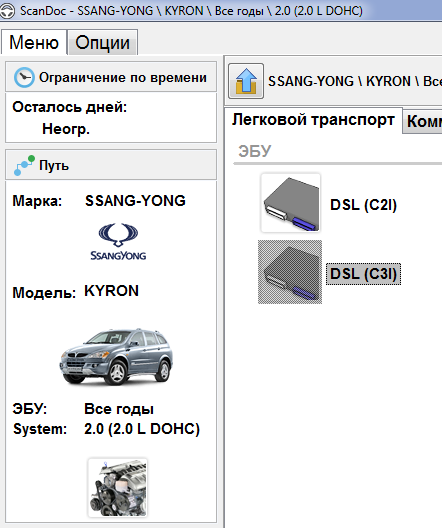The image size is (442, 528).
Task: Open the partially visible Комм tab
Action: [423, 121]
